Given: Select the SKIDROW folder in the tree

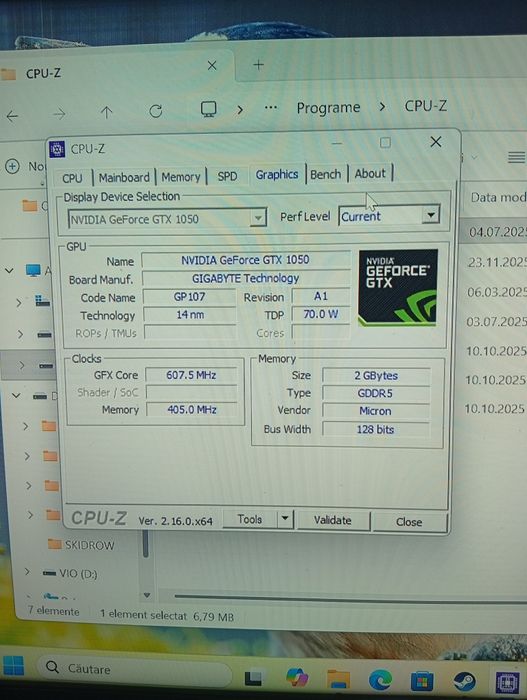Looking at the screenshot, I should click(81, 545).
